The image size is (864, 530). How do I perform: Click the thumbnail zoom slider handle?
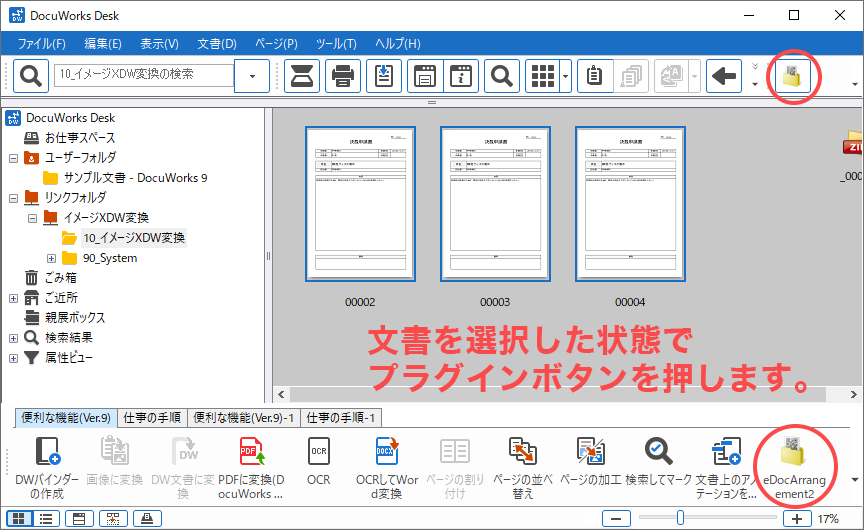point(681,518)
